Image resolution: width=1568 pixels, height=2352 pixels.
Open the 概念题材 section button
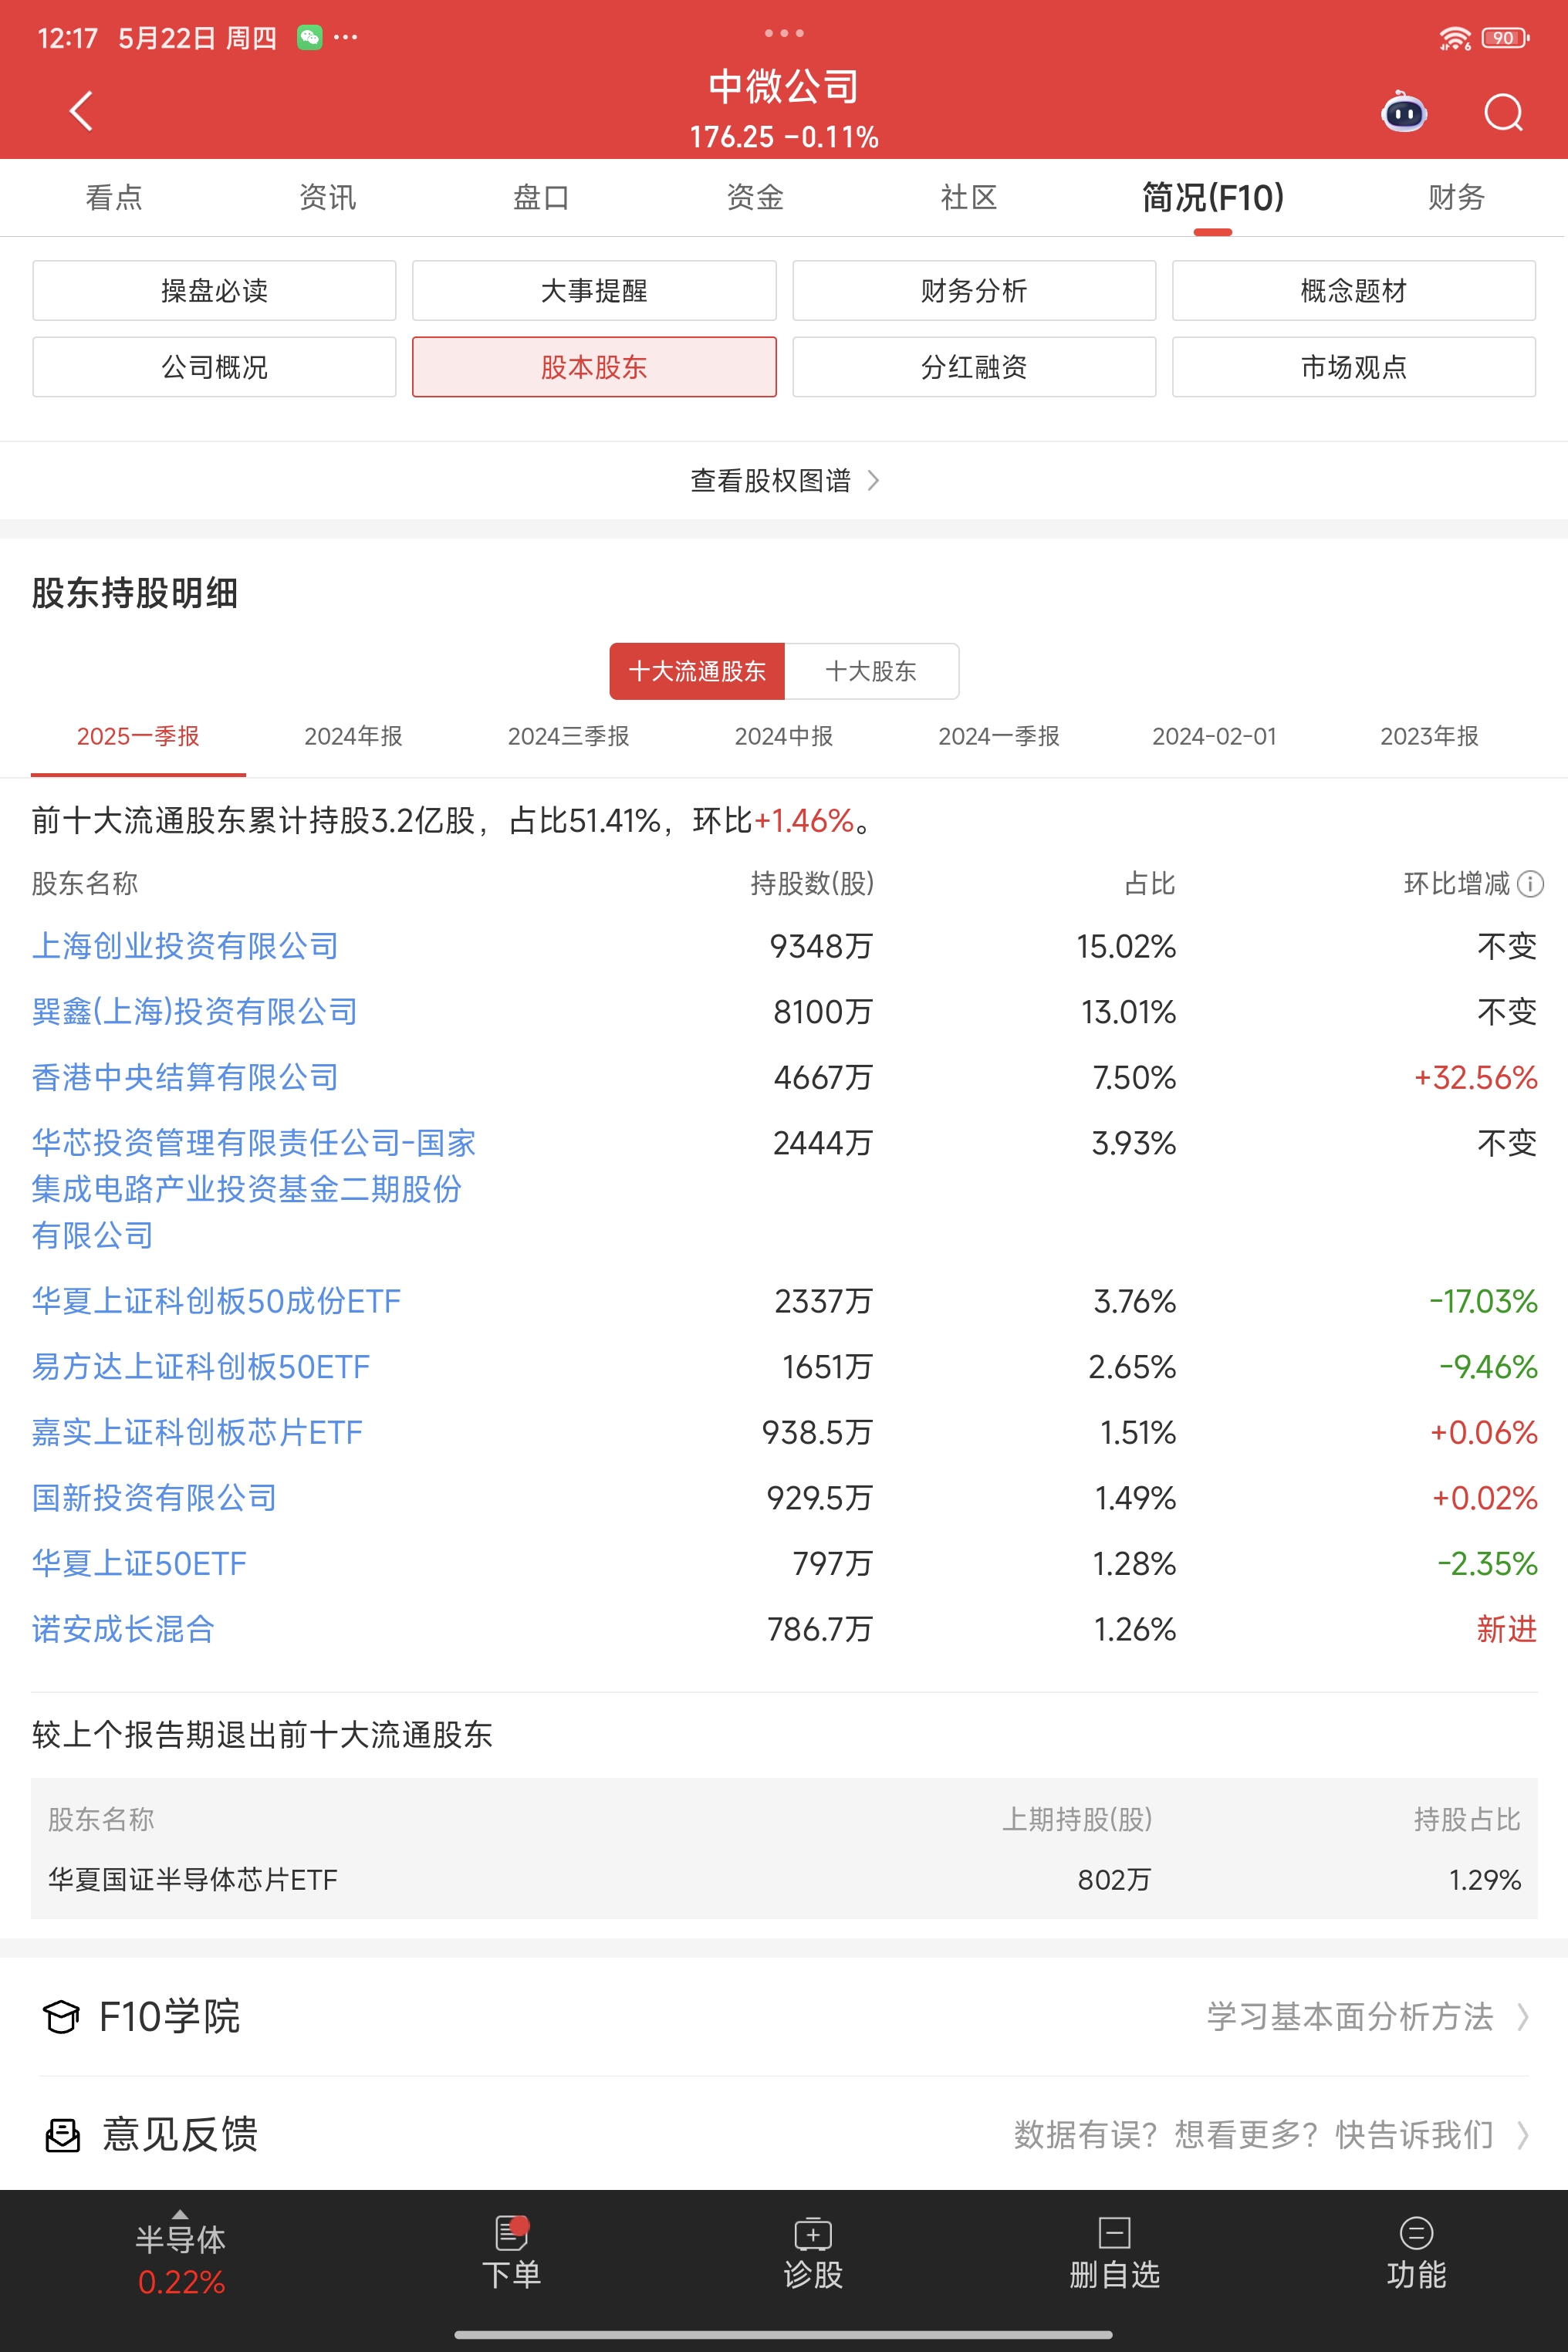[x=1354, y=291]
